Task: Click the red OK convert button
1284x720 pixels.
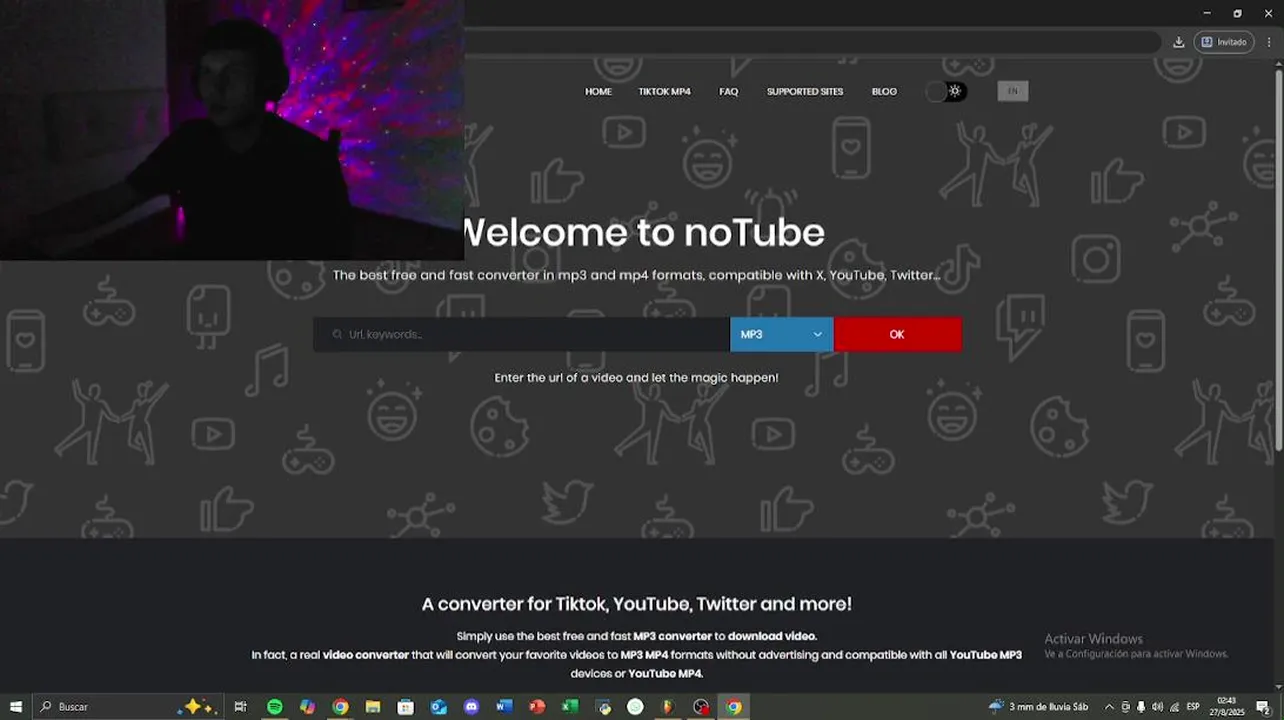Action: [897, 334]
